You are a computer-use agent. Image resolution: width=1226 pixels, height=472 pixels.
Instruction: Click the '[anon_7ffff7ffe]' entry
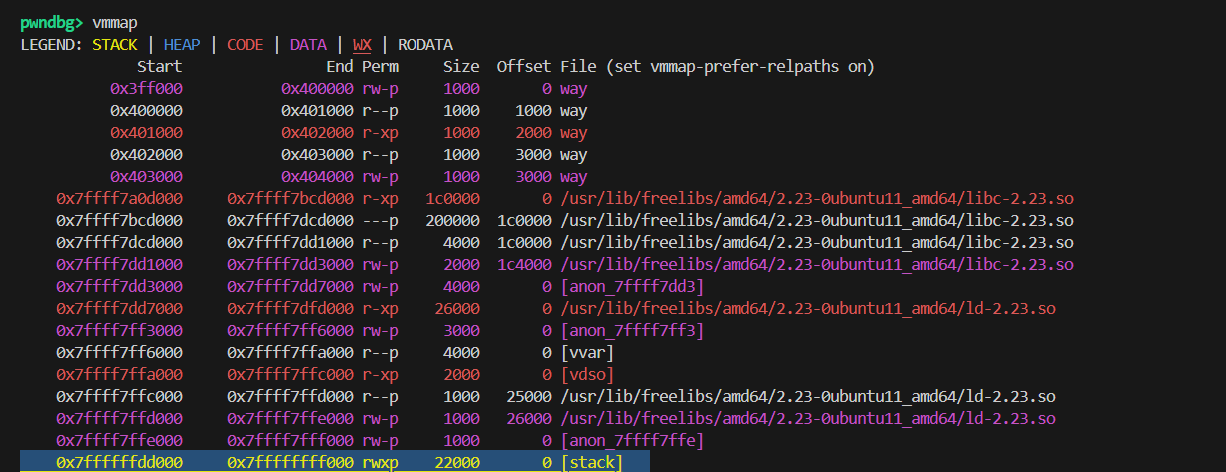click(x=632, y=440)
